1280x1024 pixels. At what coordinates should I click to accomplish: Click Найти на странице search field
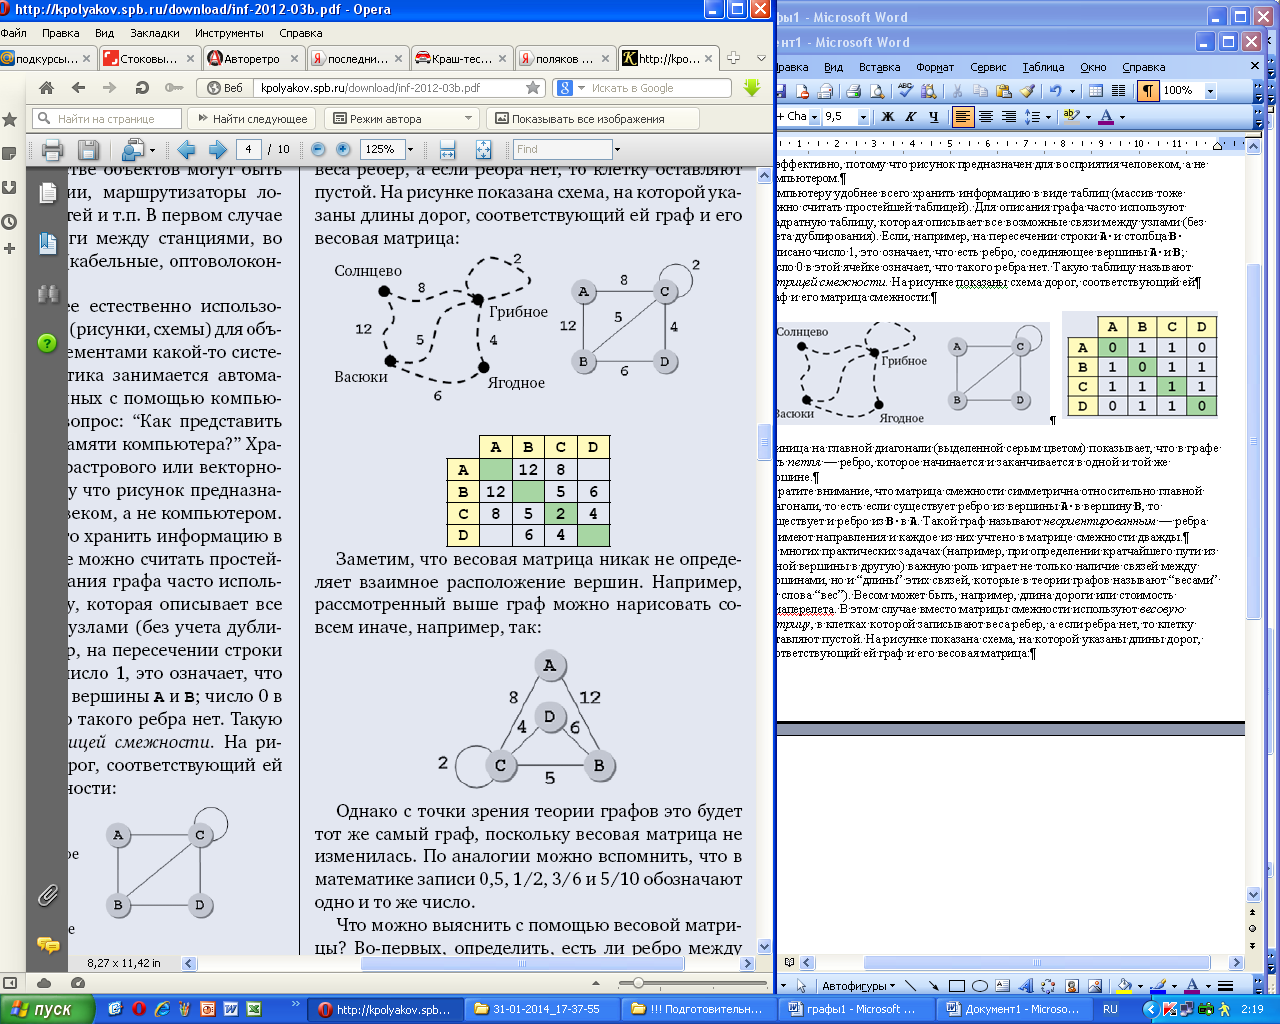point(106,119)
